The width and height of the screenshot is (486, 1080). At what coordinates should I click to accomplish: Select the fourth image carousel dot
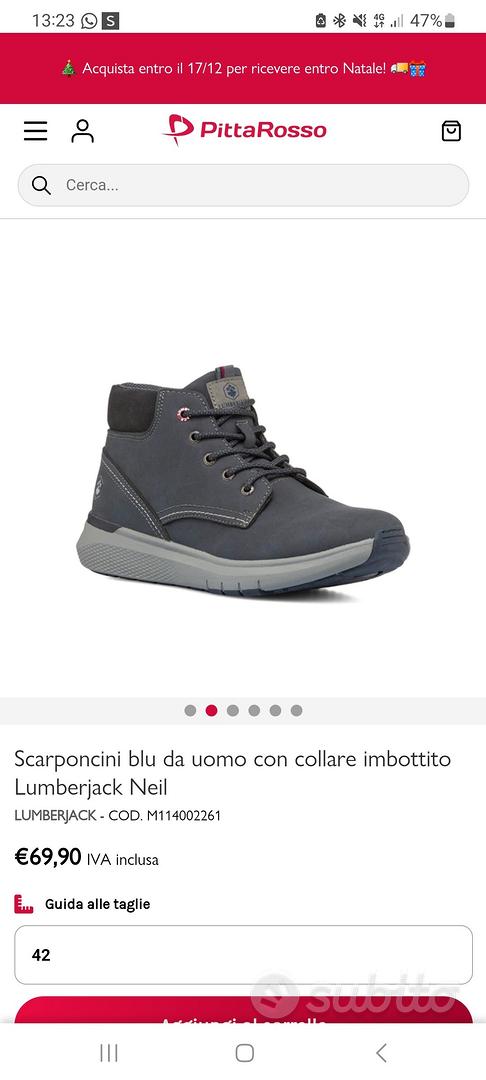254,711
